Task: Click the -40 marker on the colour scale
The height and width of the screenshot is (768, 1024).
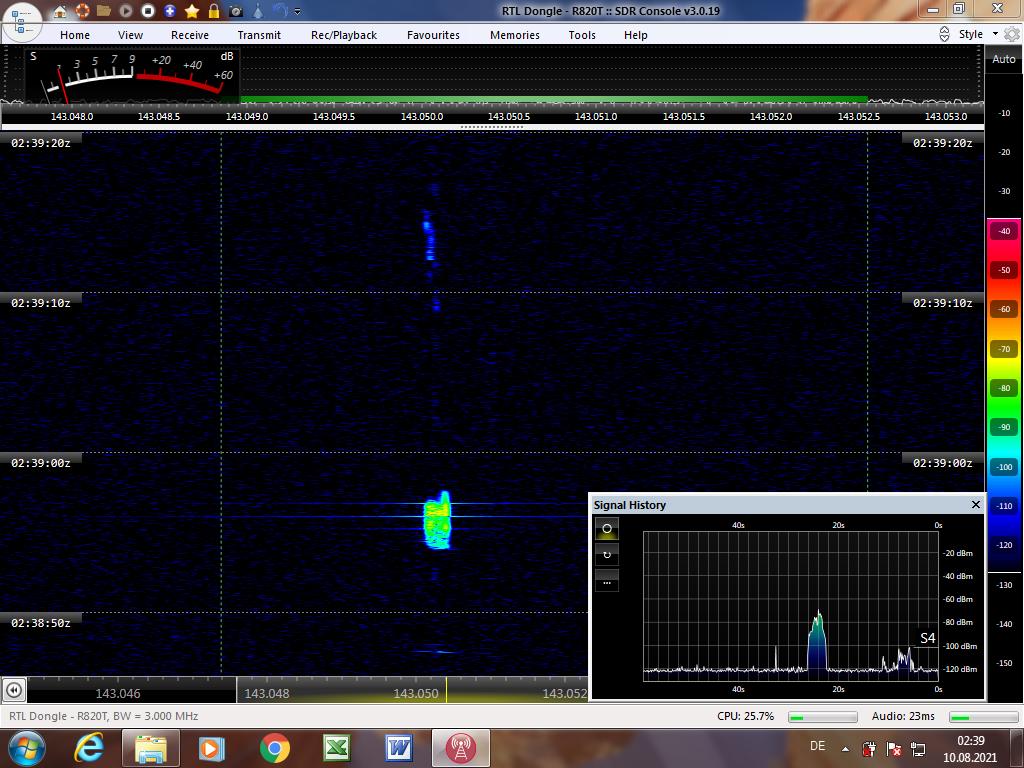Action: [1004, 231]
